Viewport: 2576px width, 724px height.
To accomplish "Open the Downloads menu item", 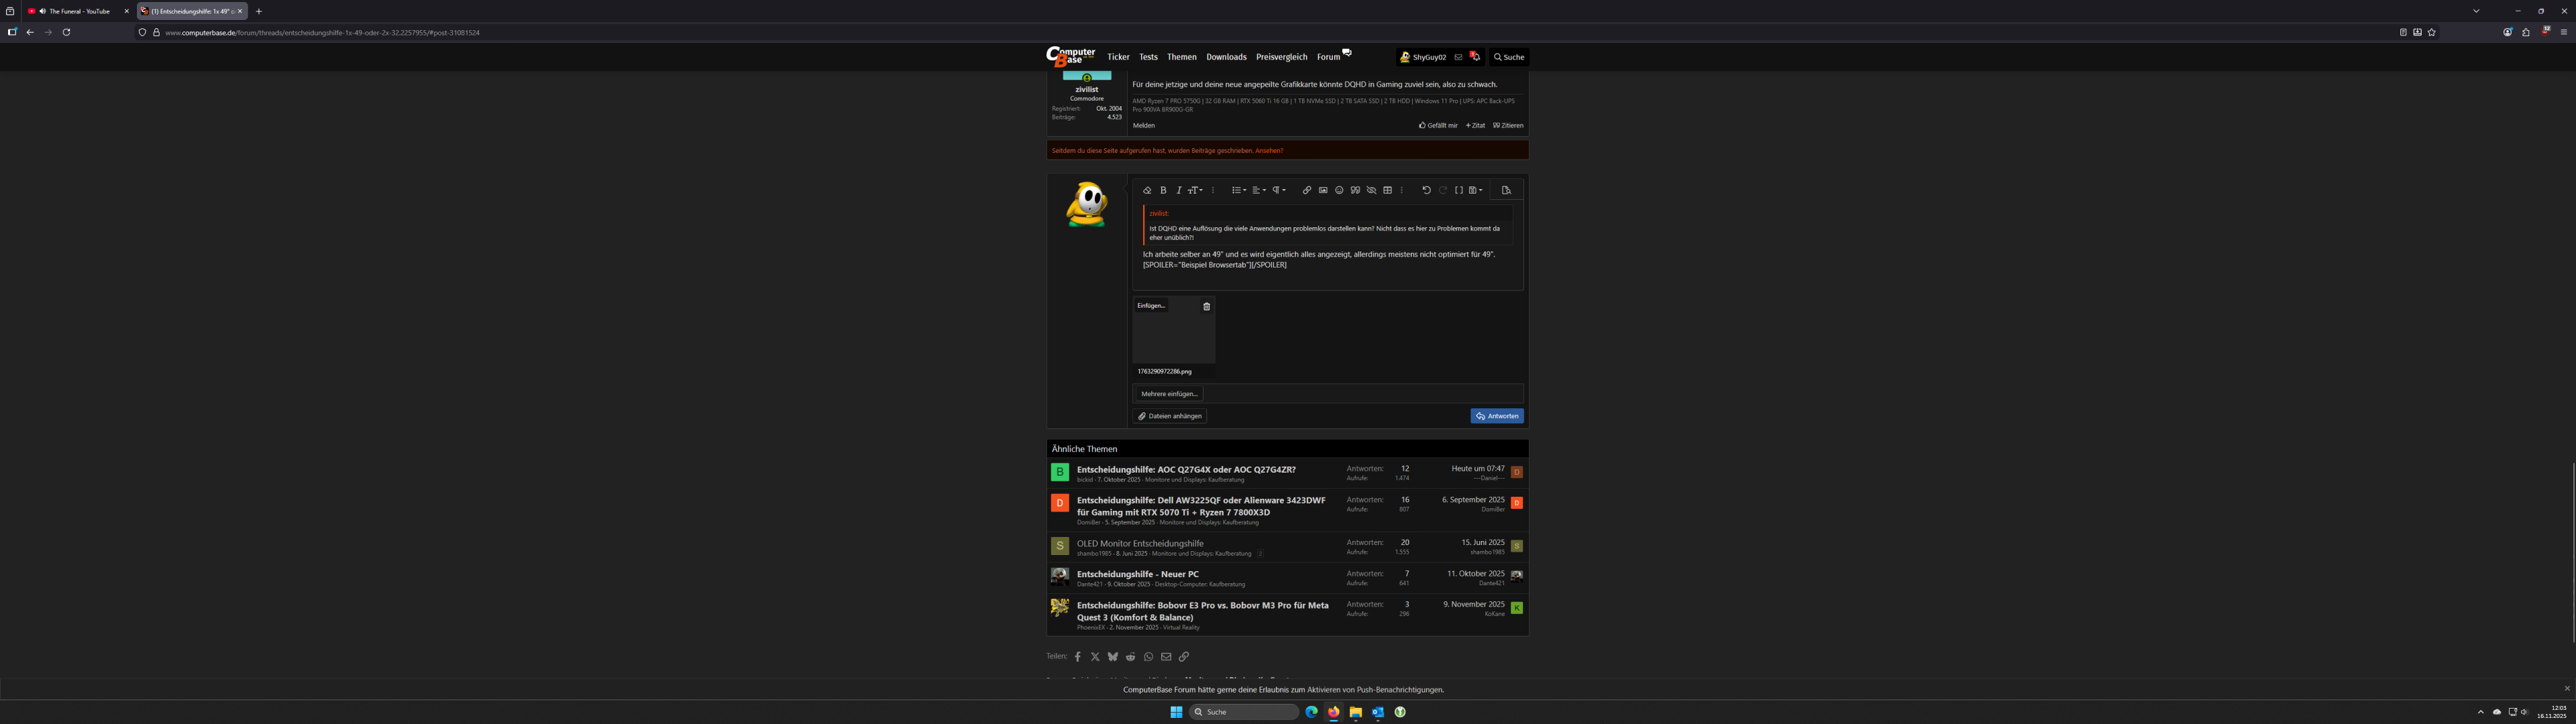I will click(1226, 57).
